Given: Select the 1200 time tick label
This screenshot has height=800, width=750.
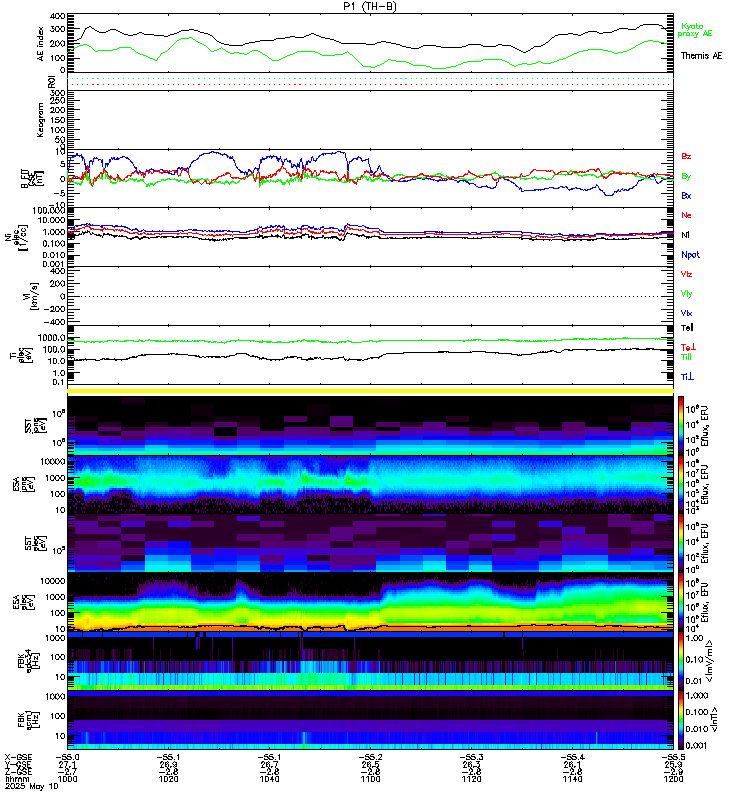Looking at the screenshot, I should [x=673, y=779].
